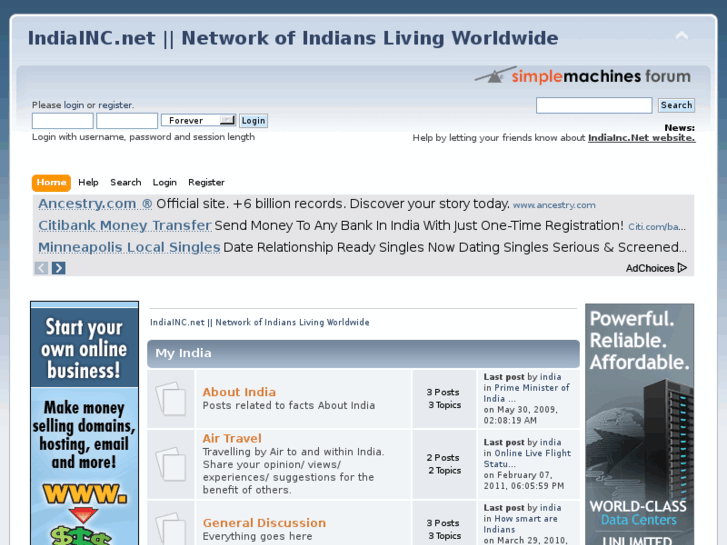The width and height of the screenshot is (727, 545).
Task: Open the Forever session length dropdown
Action: (198, 121)
